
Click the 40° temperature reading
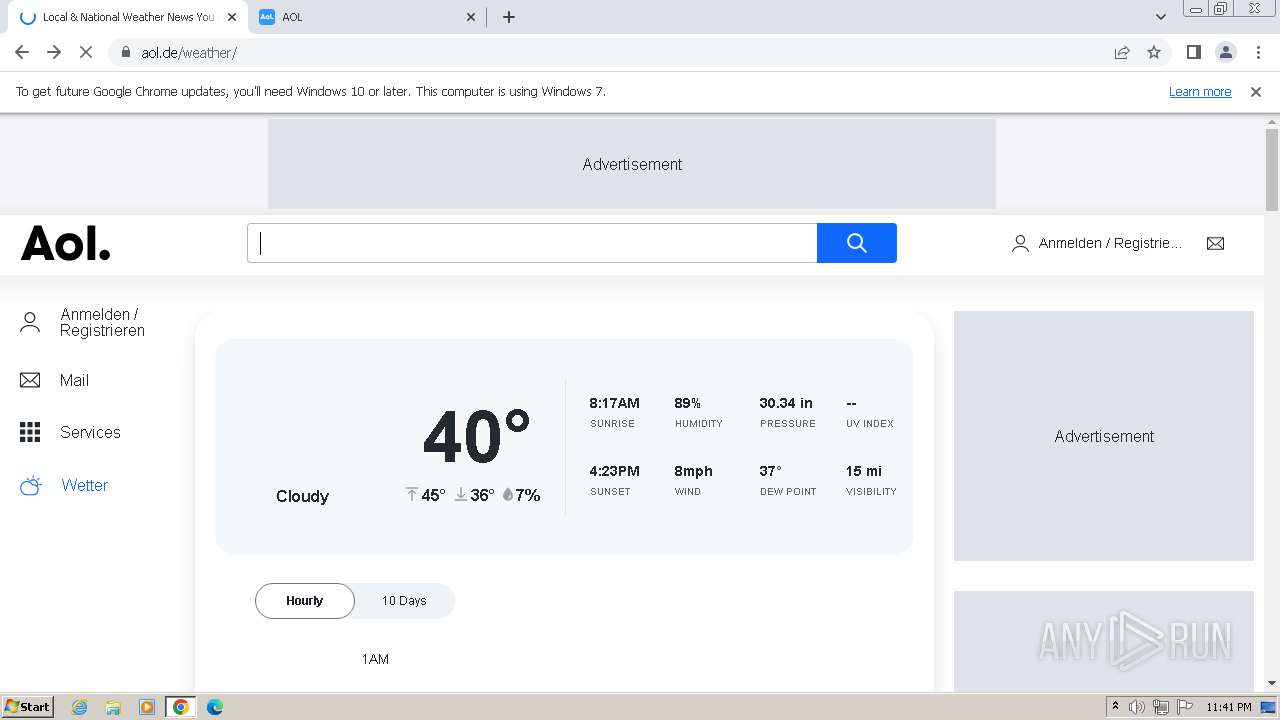tap(476, 438)
